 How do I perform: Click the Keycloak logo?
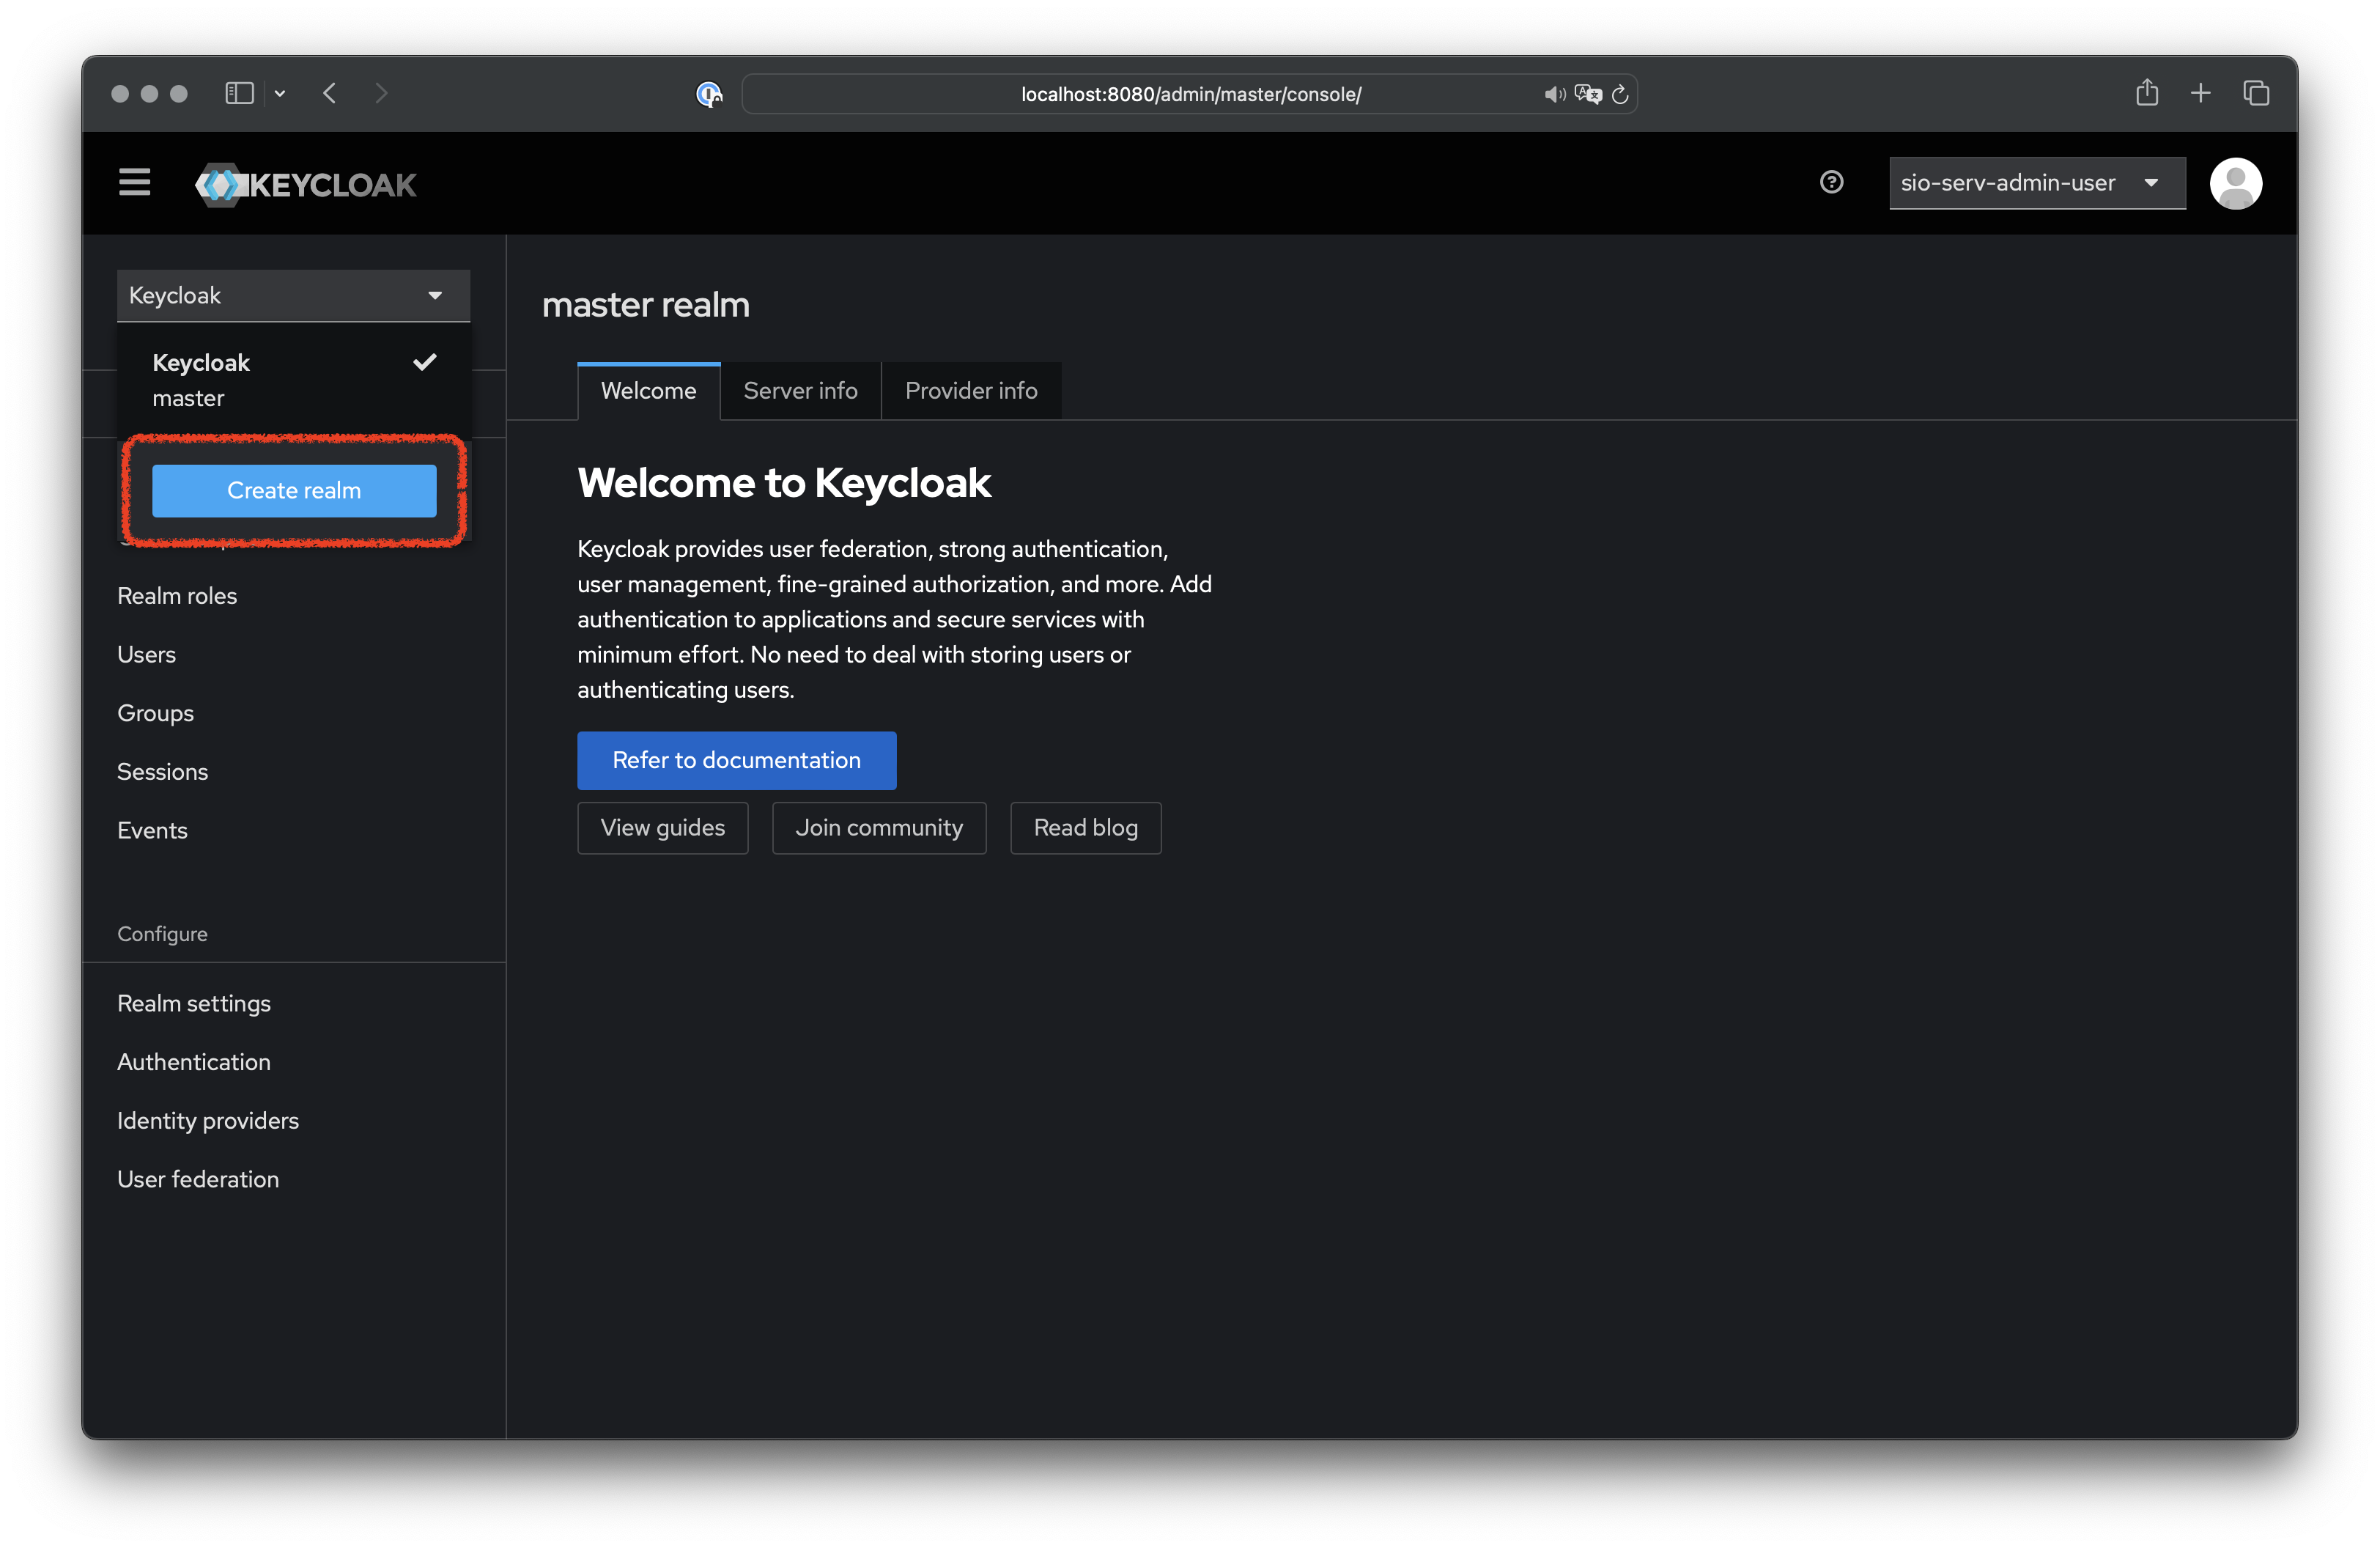305,185
